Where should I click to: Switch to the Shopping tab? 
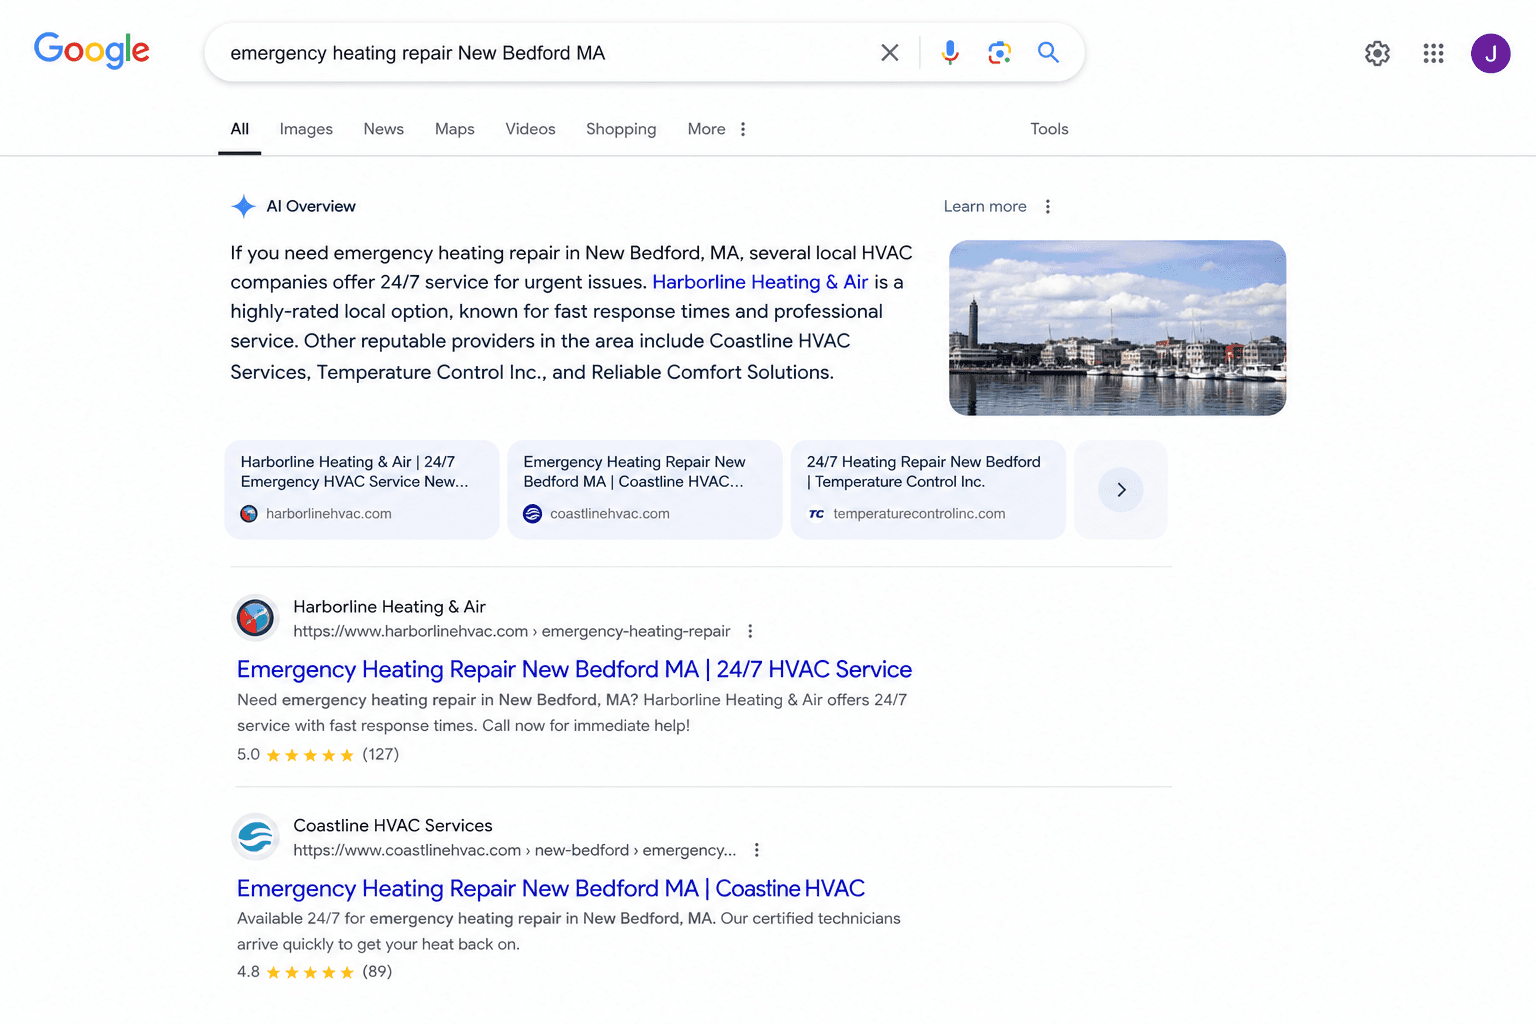621,129
